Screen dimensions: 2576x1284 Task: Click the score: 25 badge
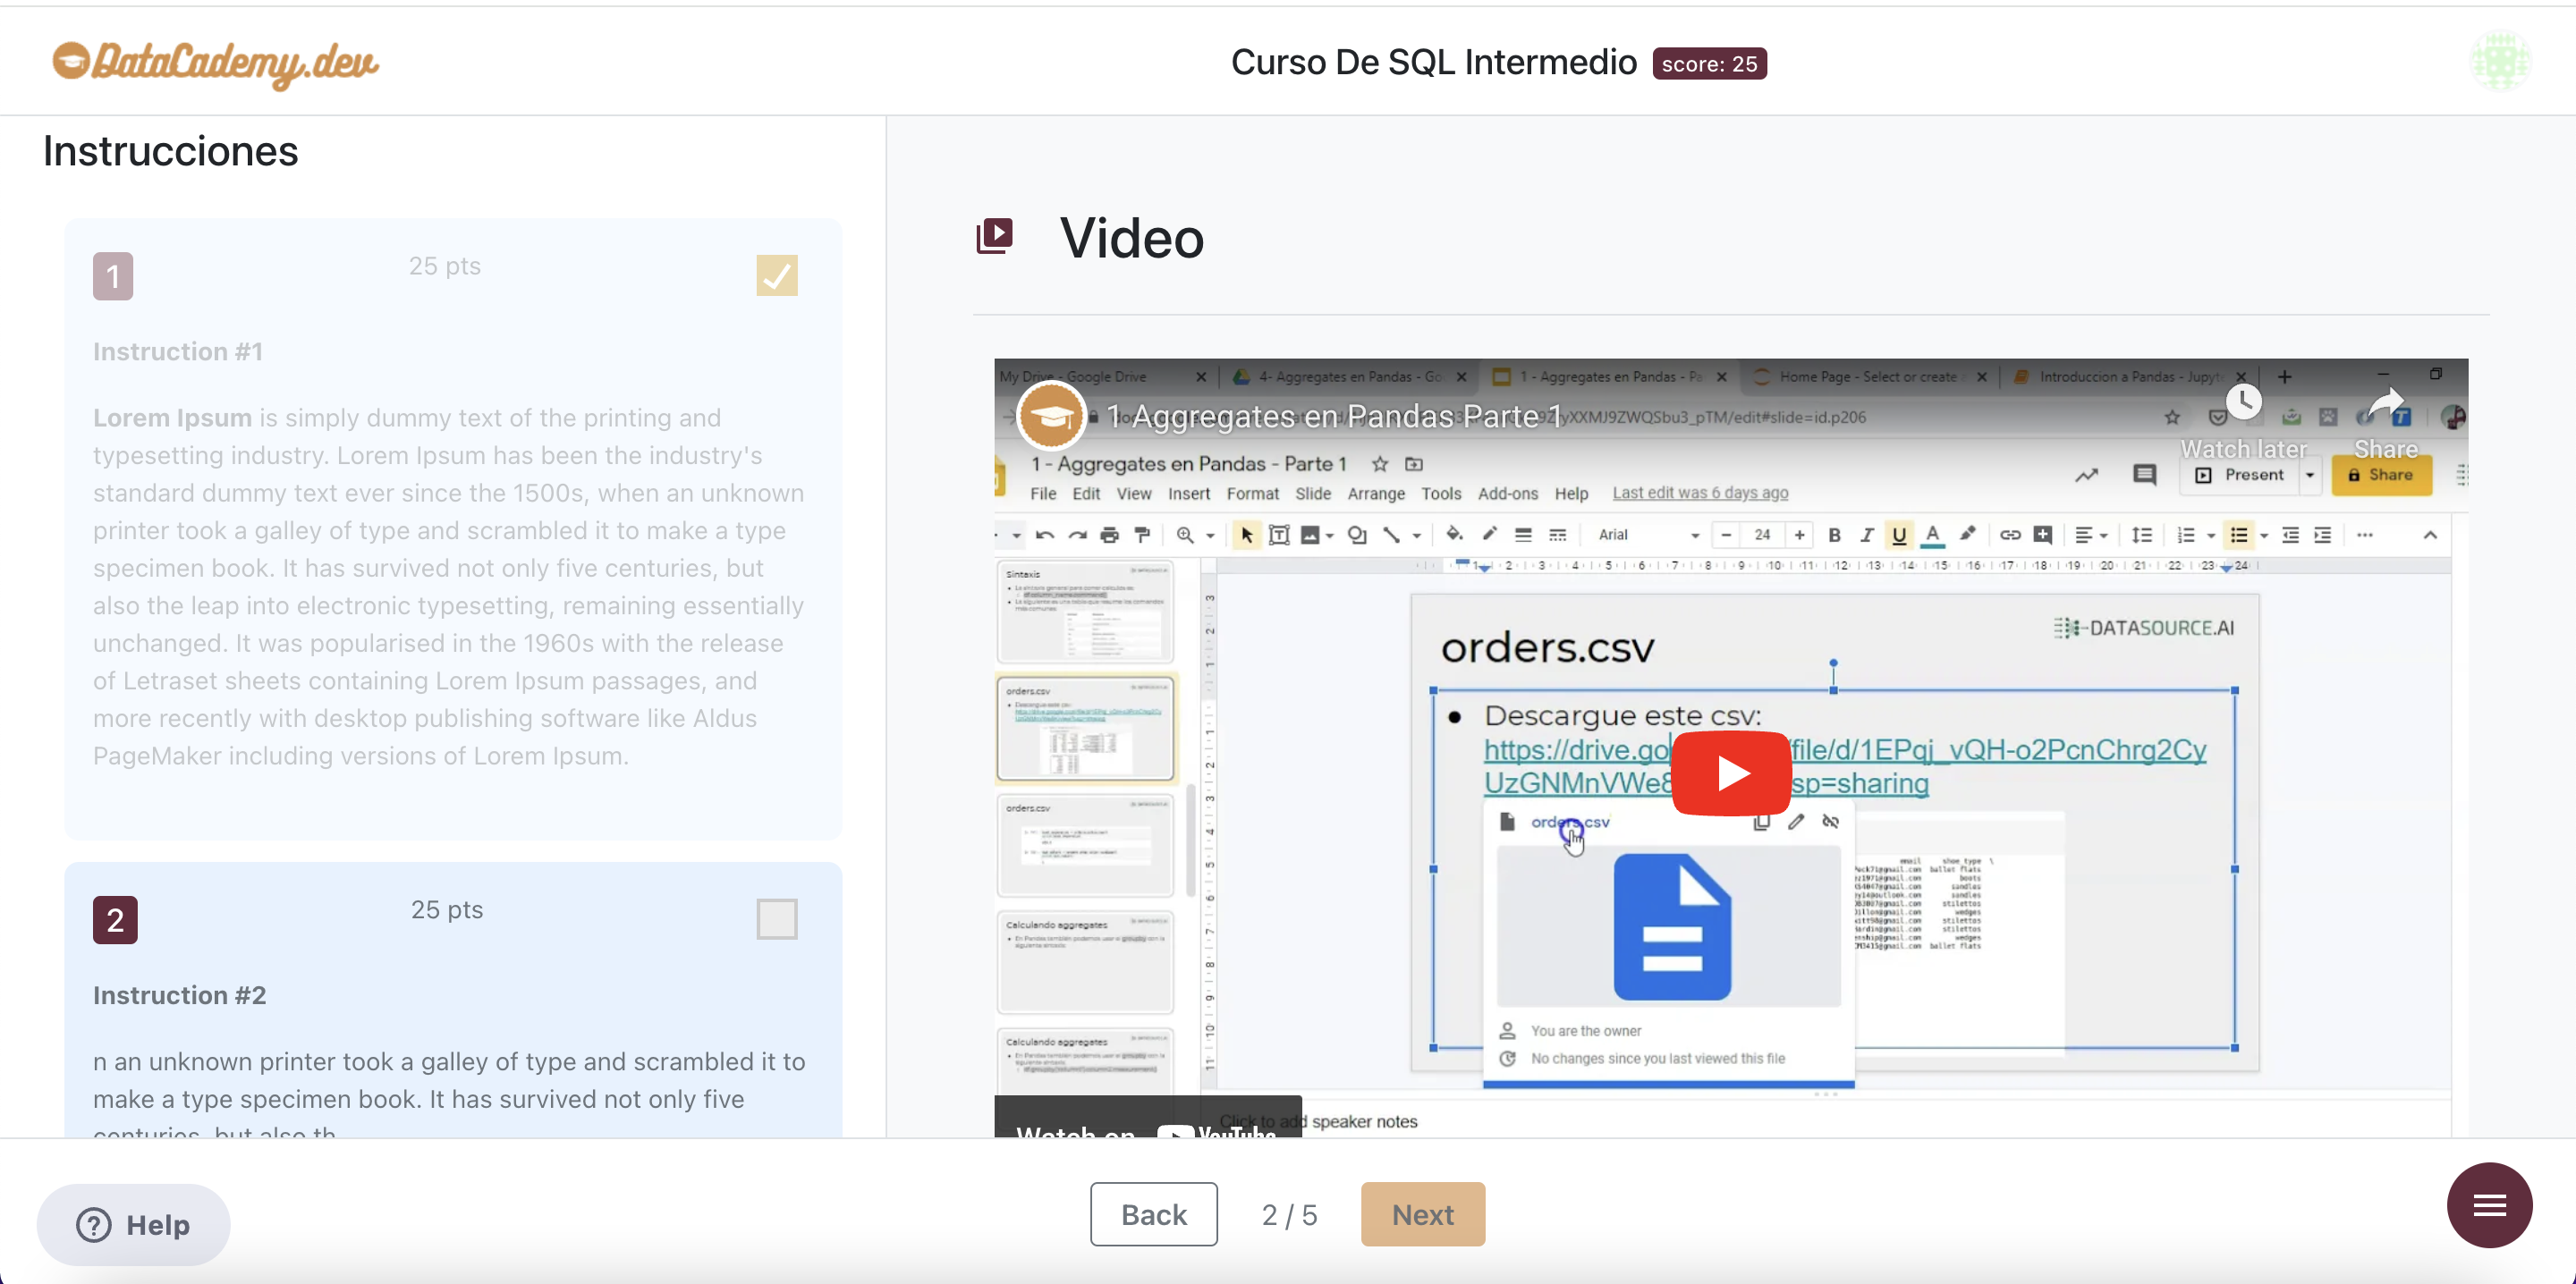pyautogui.click(x=1709, y=63)
